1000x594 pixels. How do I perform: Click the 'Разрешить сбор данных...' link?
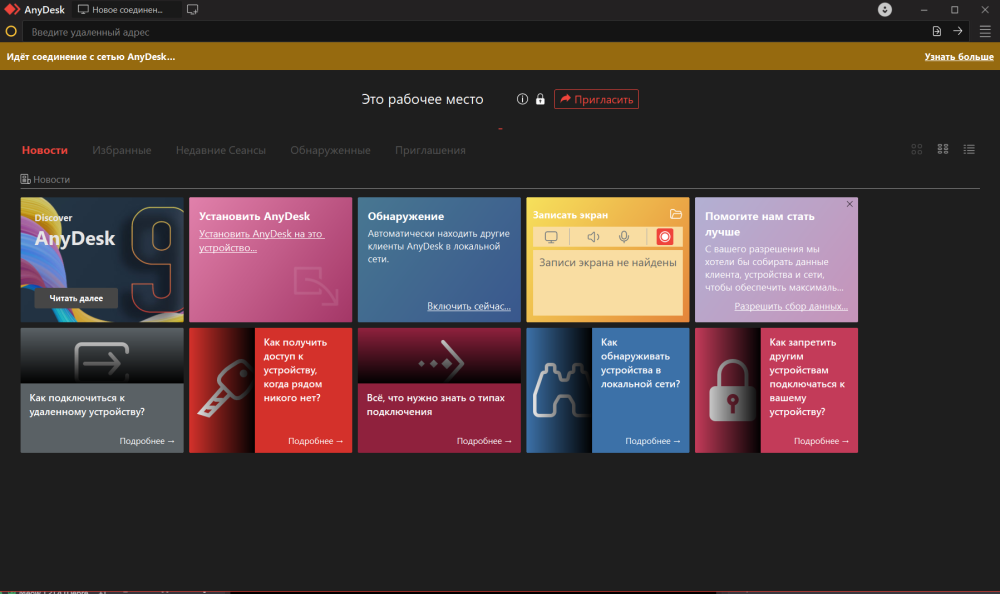pos(791,306)
